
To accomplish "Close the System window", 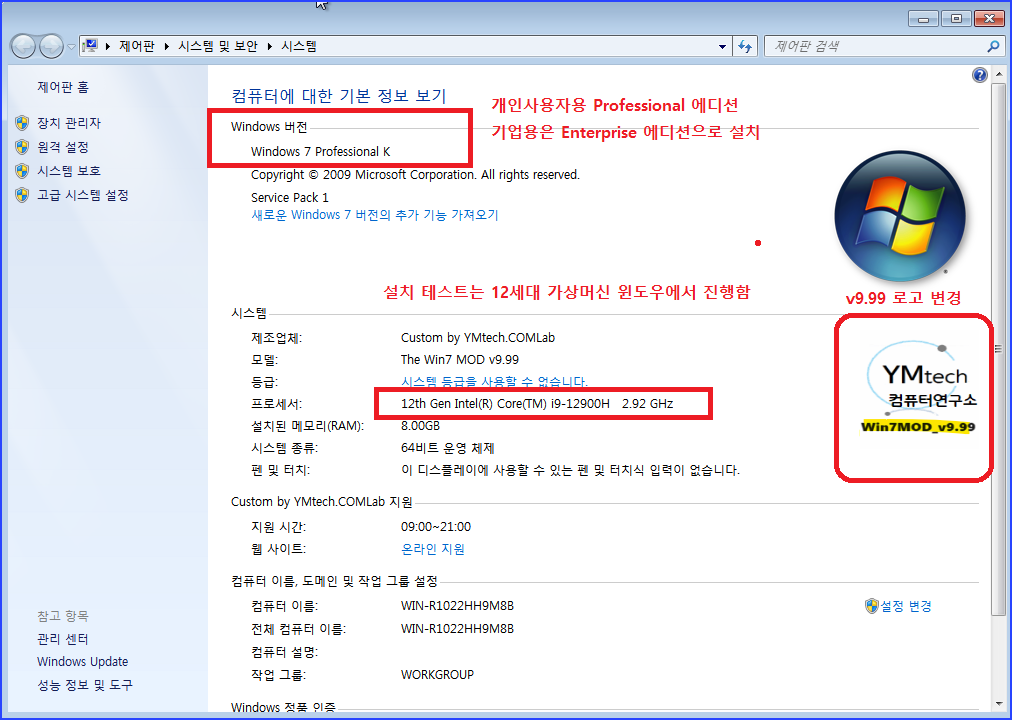I will [989, 19].
